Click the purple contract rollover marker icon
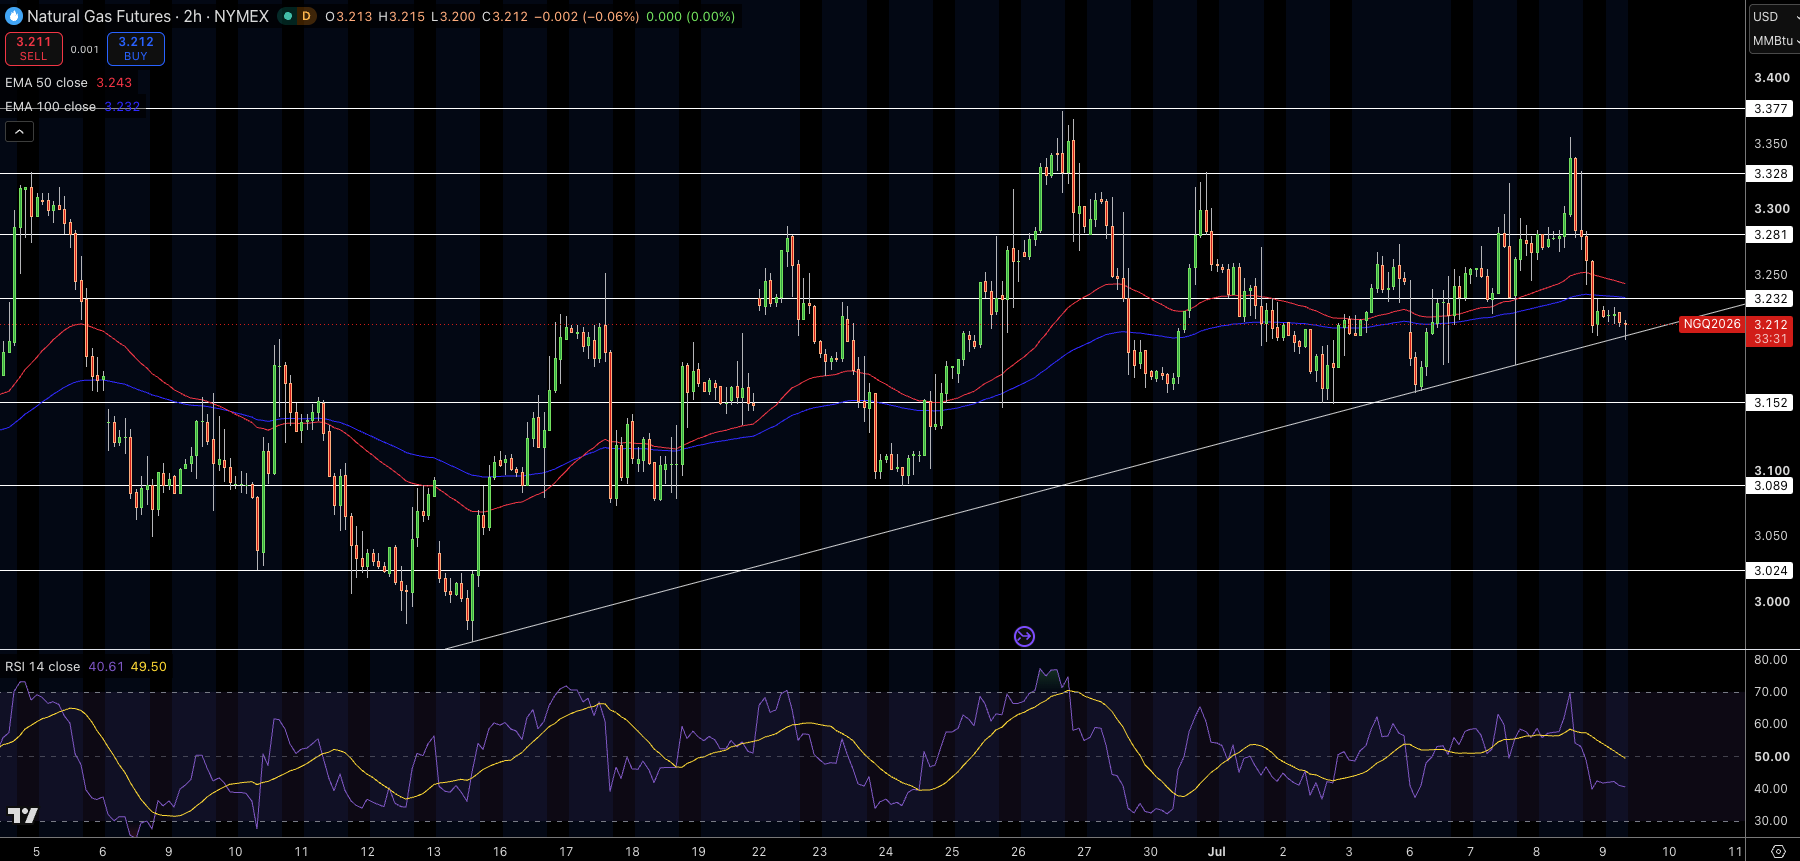This screenshot has width=1800, height=861. tap(1024, 636)
